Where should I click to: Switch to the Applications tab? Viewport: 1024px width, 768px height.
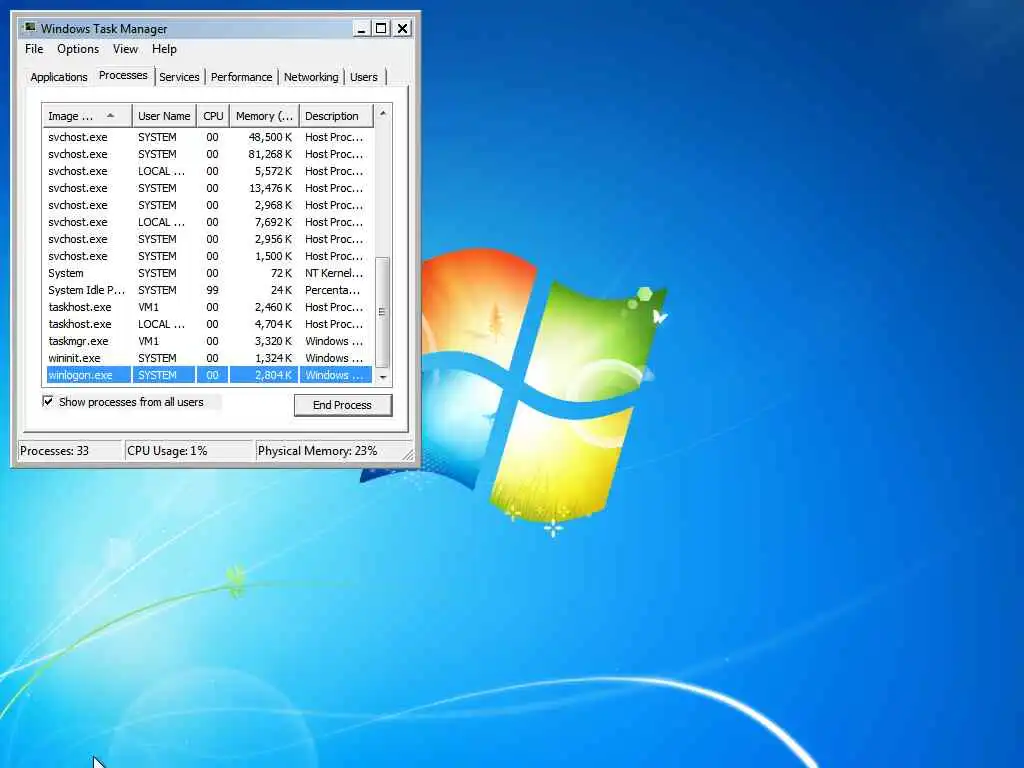59,77
